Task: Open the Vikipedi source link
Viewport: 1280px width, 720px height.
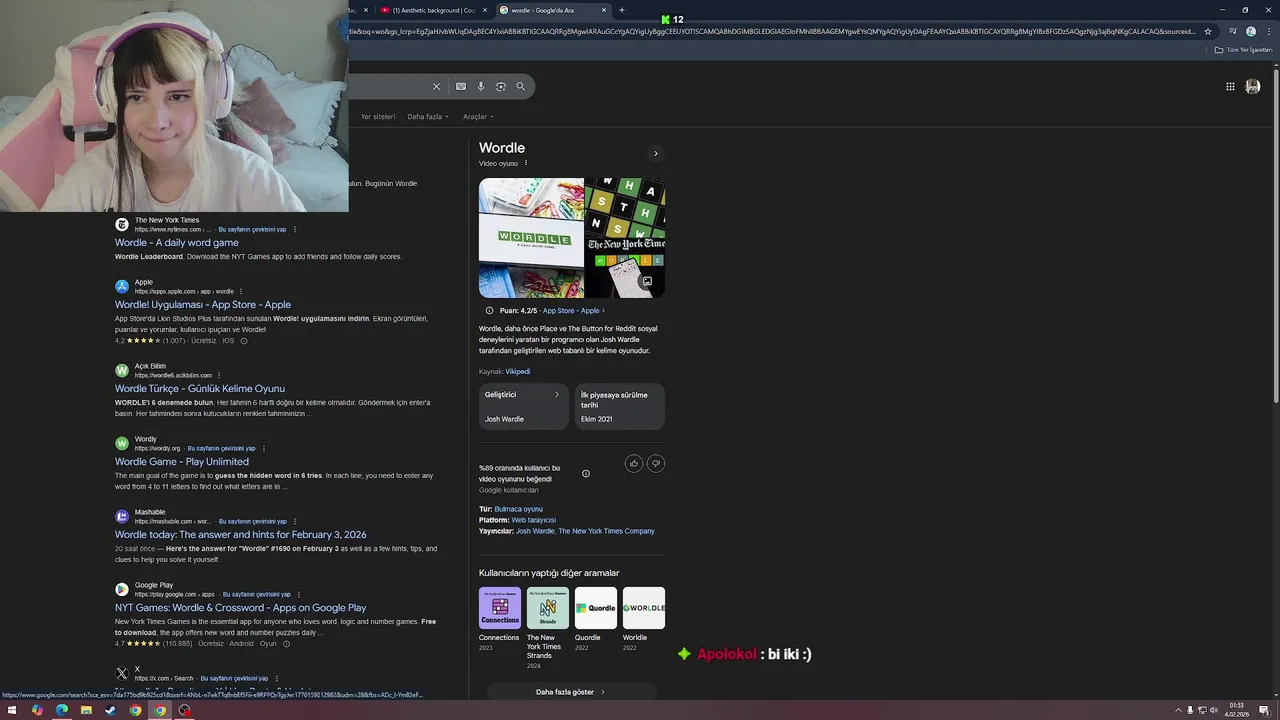Action: (517, 372)
